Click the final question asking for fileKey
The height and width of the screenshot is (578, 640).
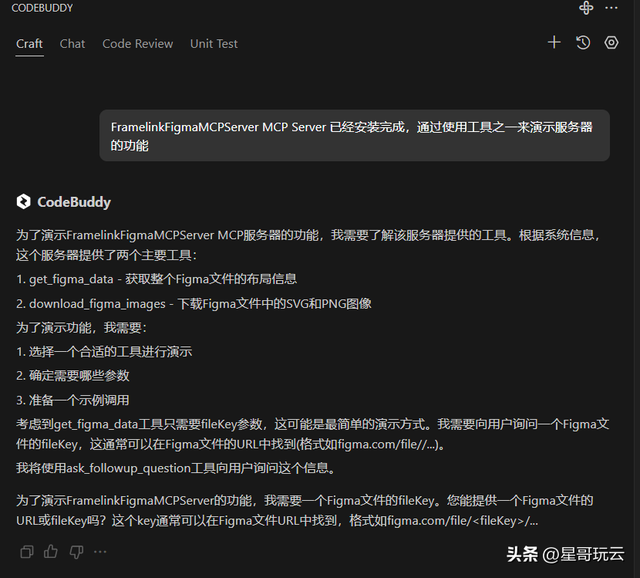pos(304,511)
